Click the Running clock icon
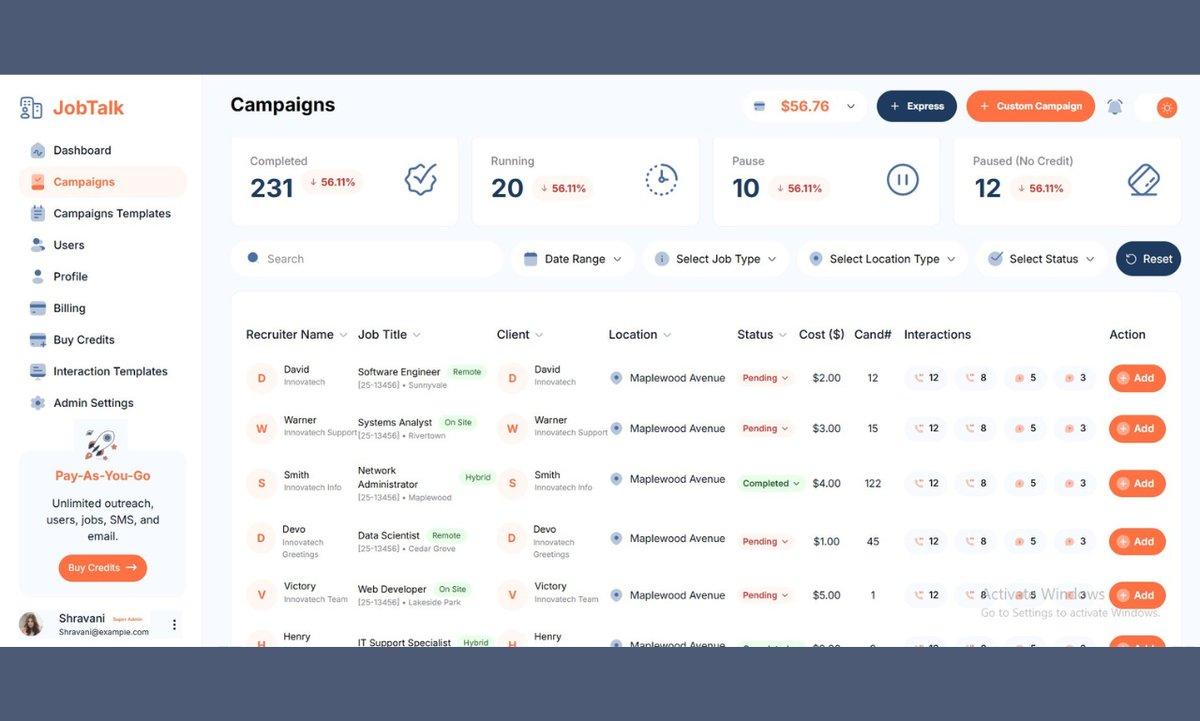 pos(661,180)
